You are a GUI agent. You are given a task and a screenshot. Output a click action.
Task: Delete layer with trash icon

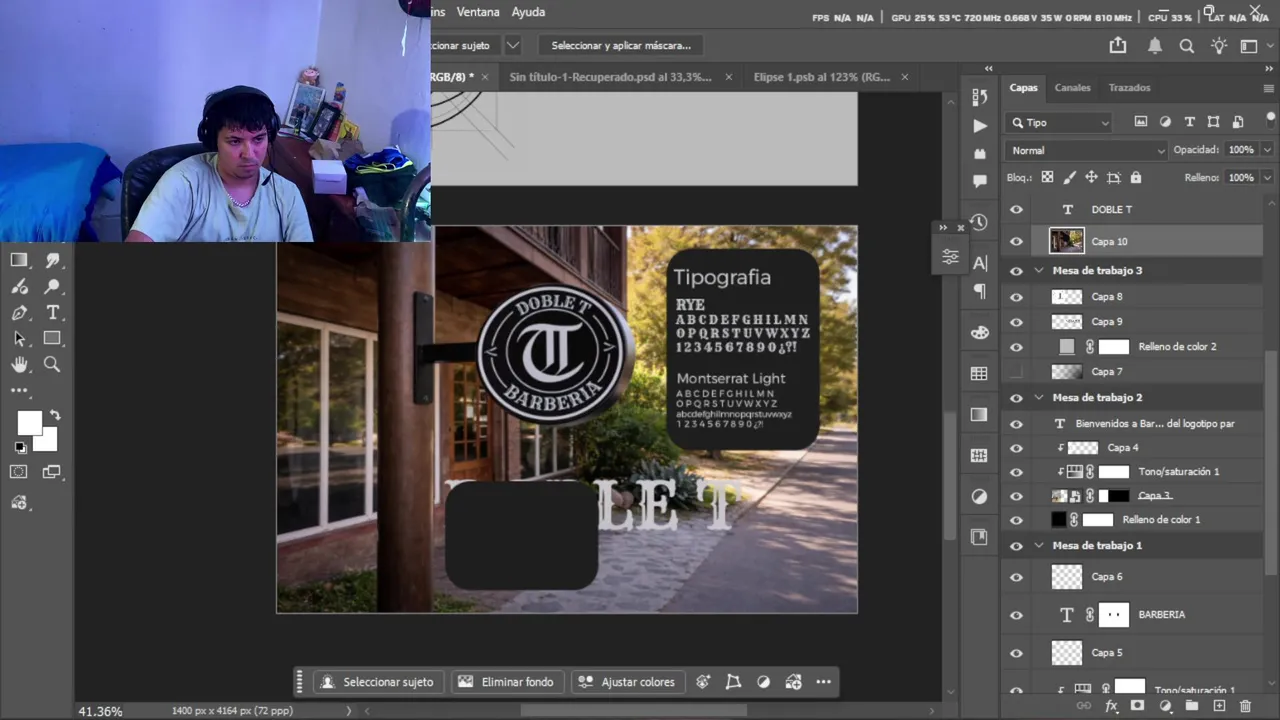[1245, 706]
